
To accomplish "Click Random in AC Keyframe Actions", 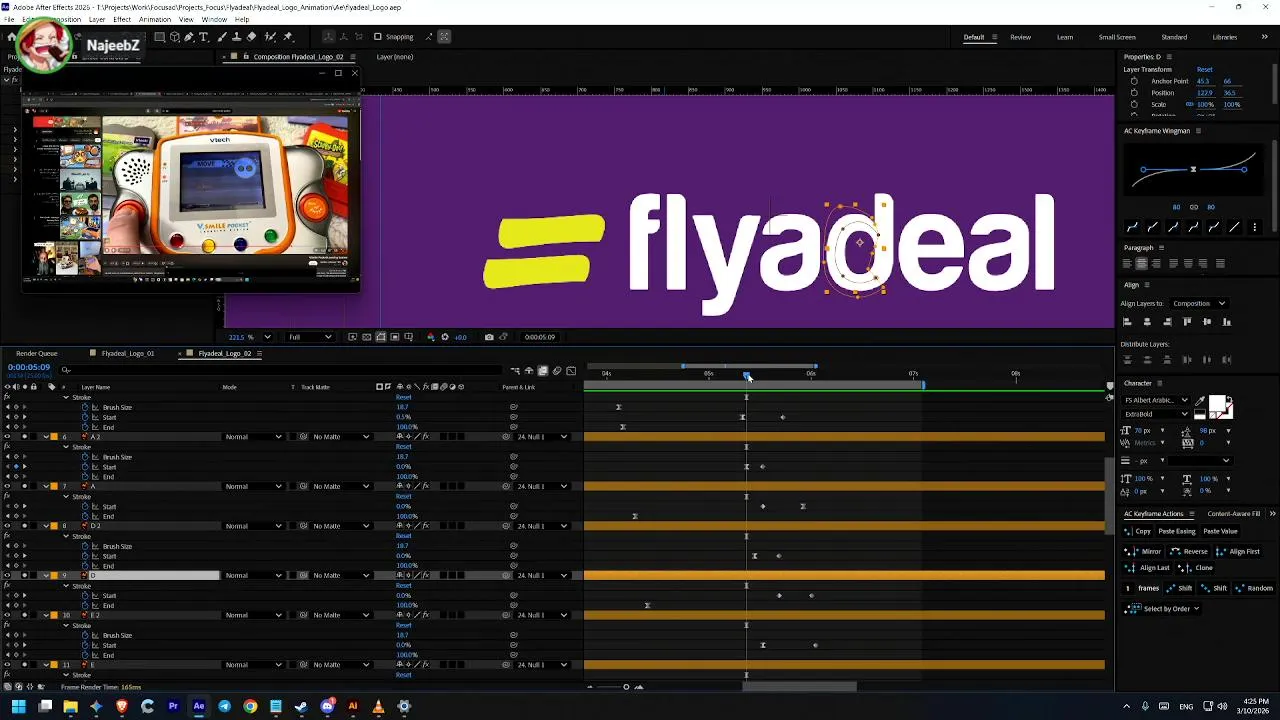I will coord(1255,588).
